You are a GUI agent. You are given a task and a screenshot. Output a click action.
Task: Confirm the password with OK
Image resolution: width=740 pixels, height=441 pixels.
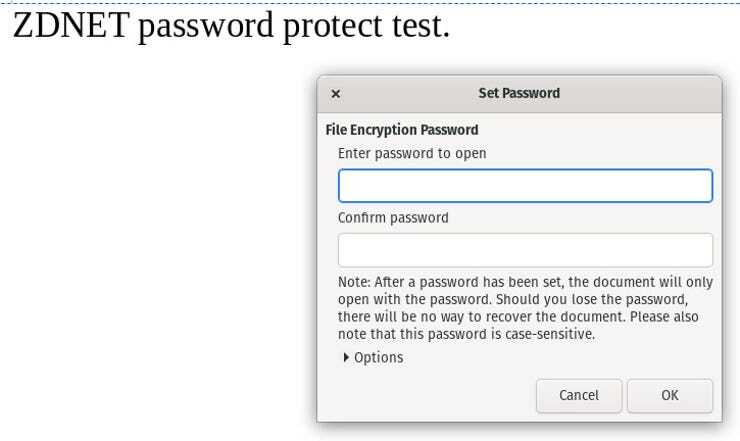pyautogui.click(x=670, y=395)
